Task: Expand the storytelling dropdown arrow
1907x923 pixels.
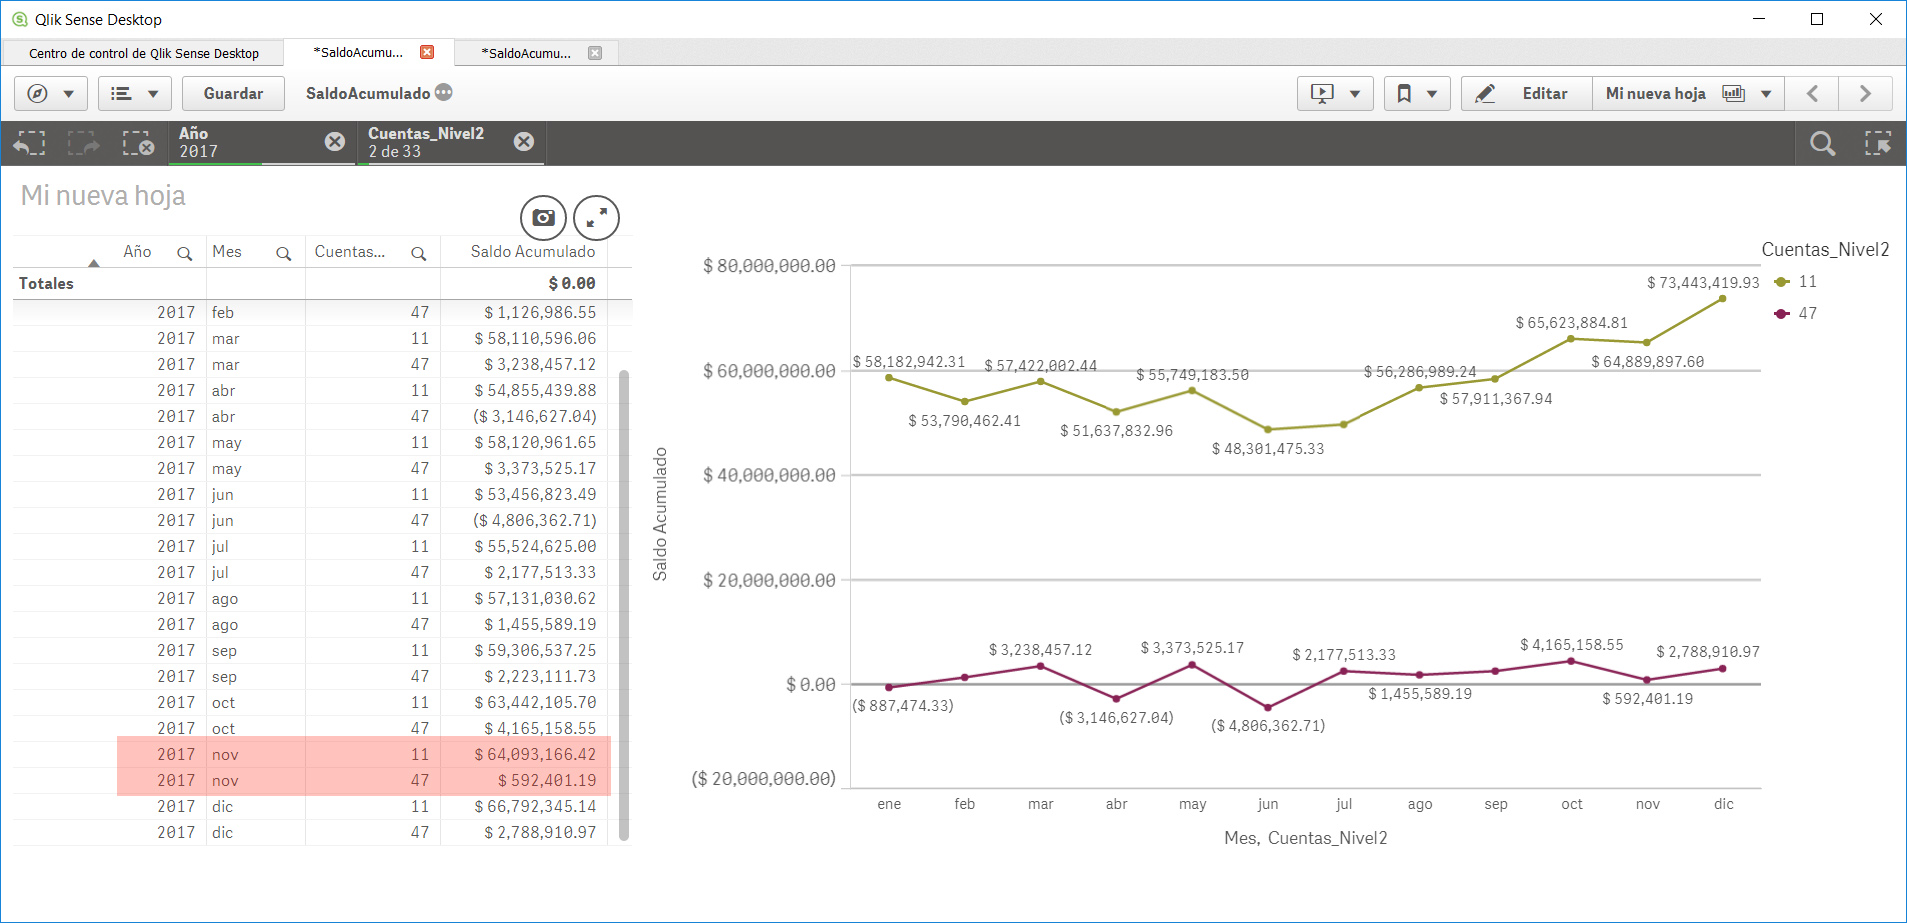Action: pyautogui.click(x=1355, y=94)
